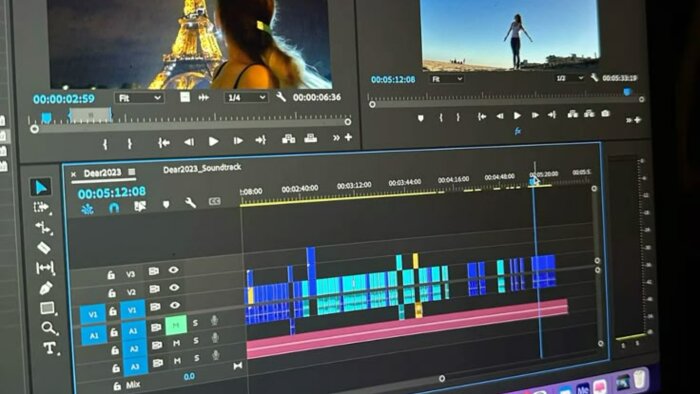This screenshot has width=700, height=394.
Task: Hide the V3 track eye
Action: 174,270
